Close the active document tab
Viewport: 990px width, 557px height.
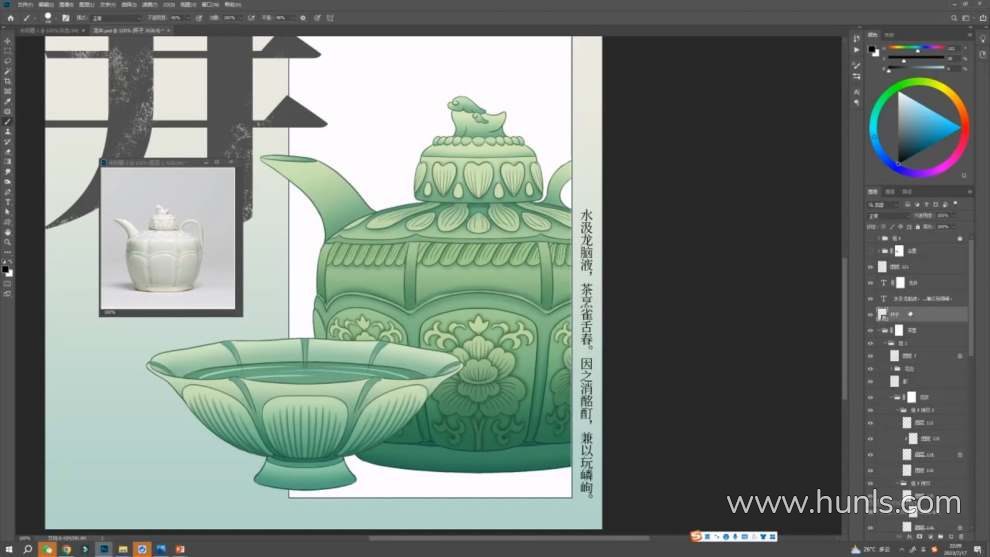[169, 30]
